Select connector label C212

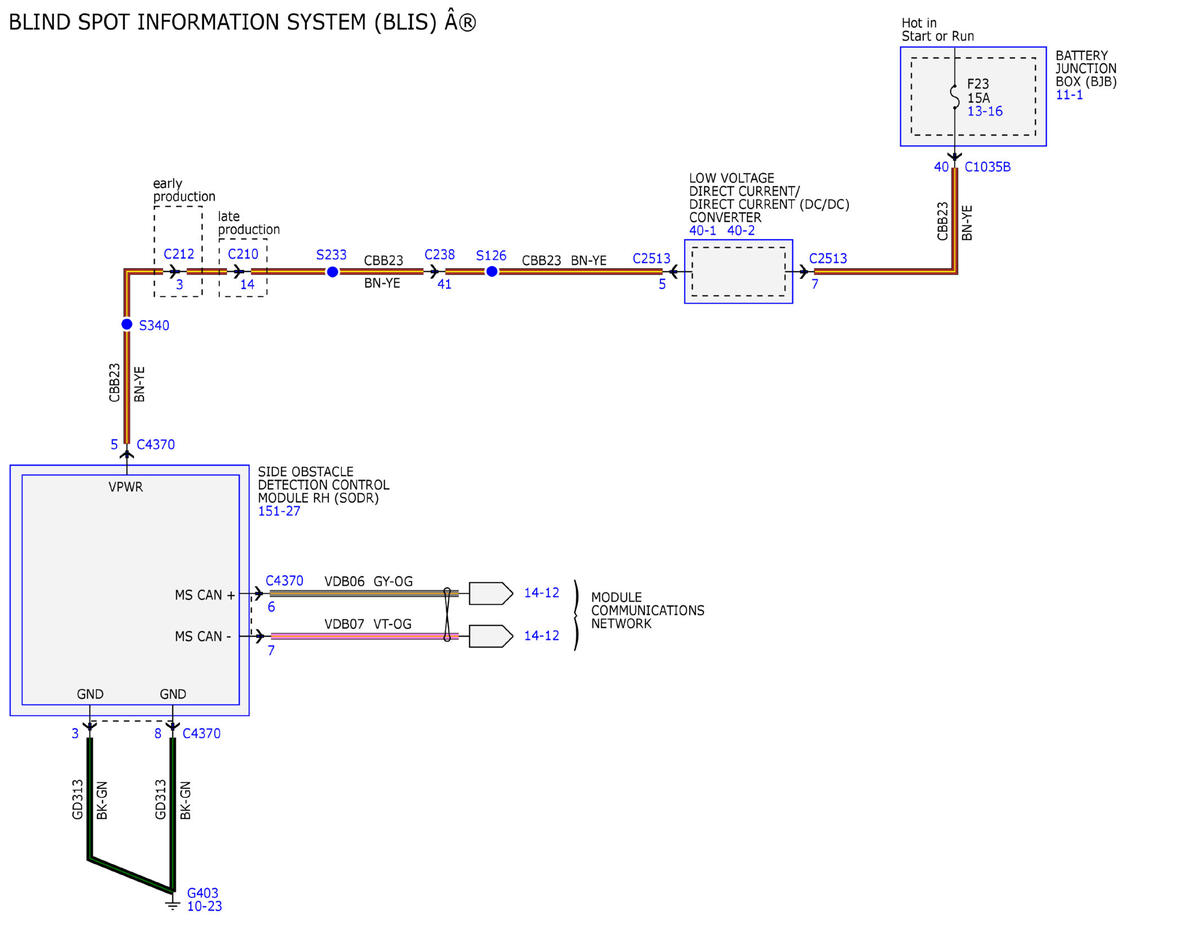point(179,254)
